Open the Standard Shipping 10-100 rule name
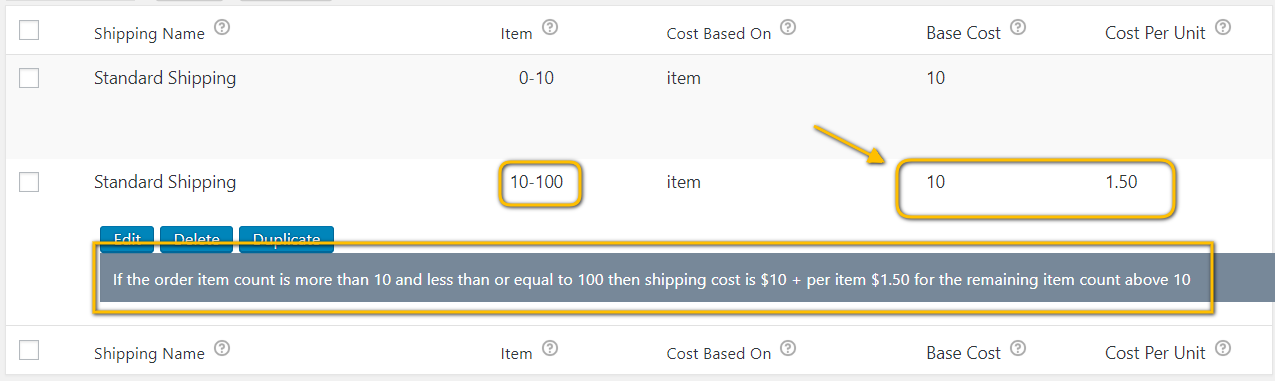This screenshot has height=381, width=1275. tap(165, 182)
